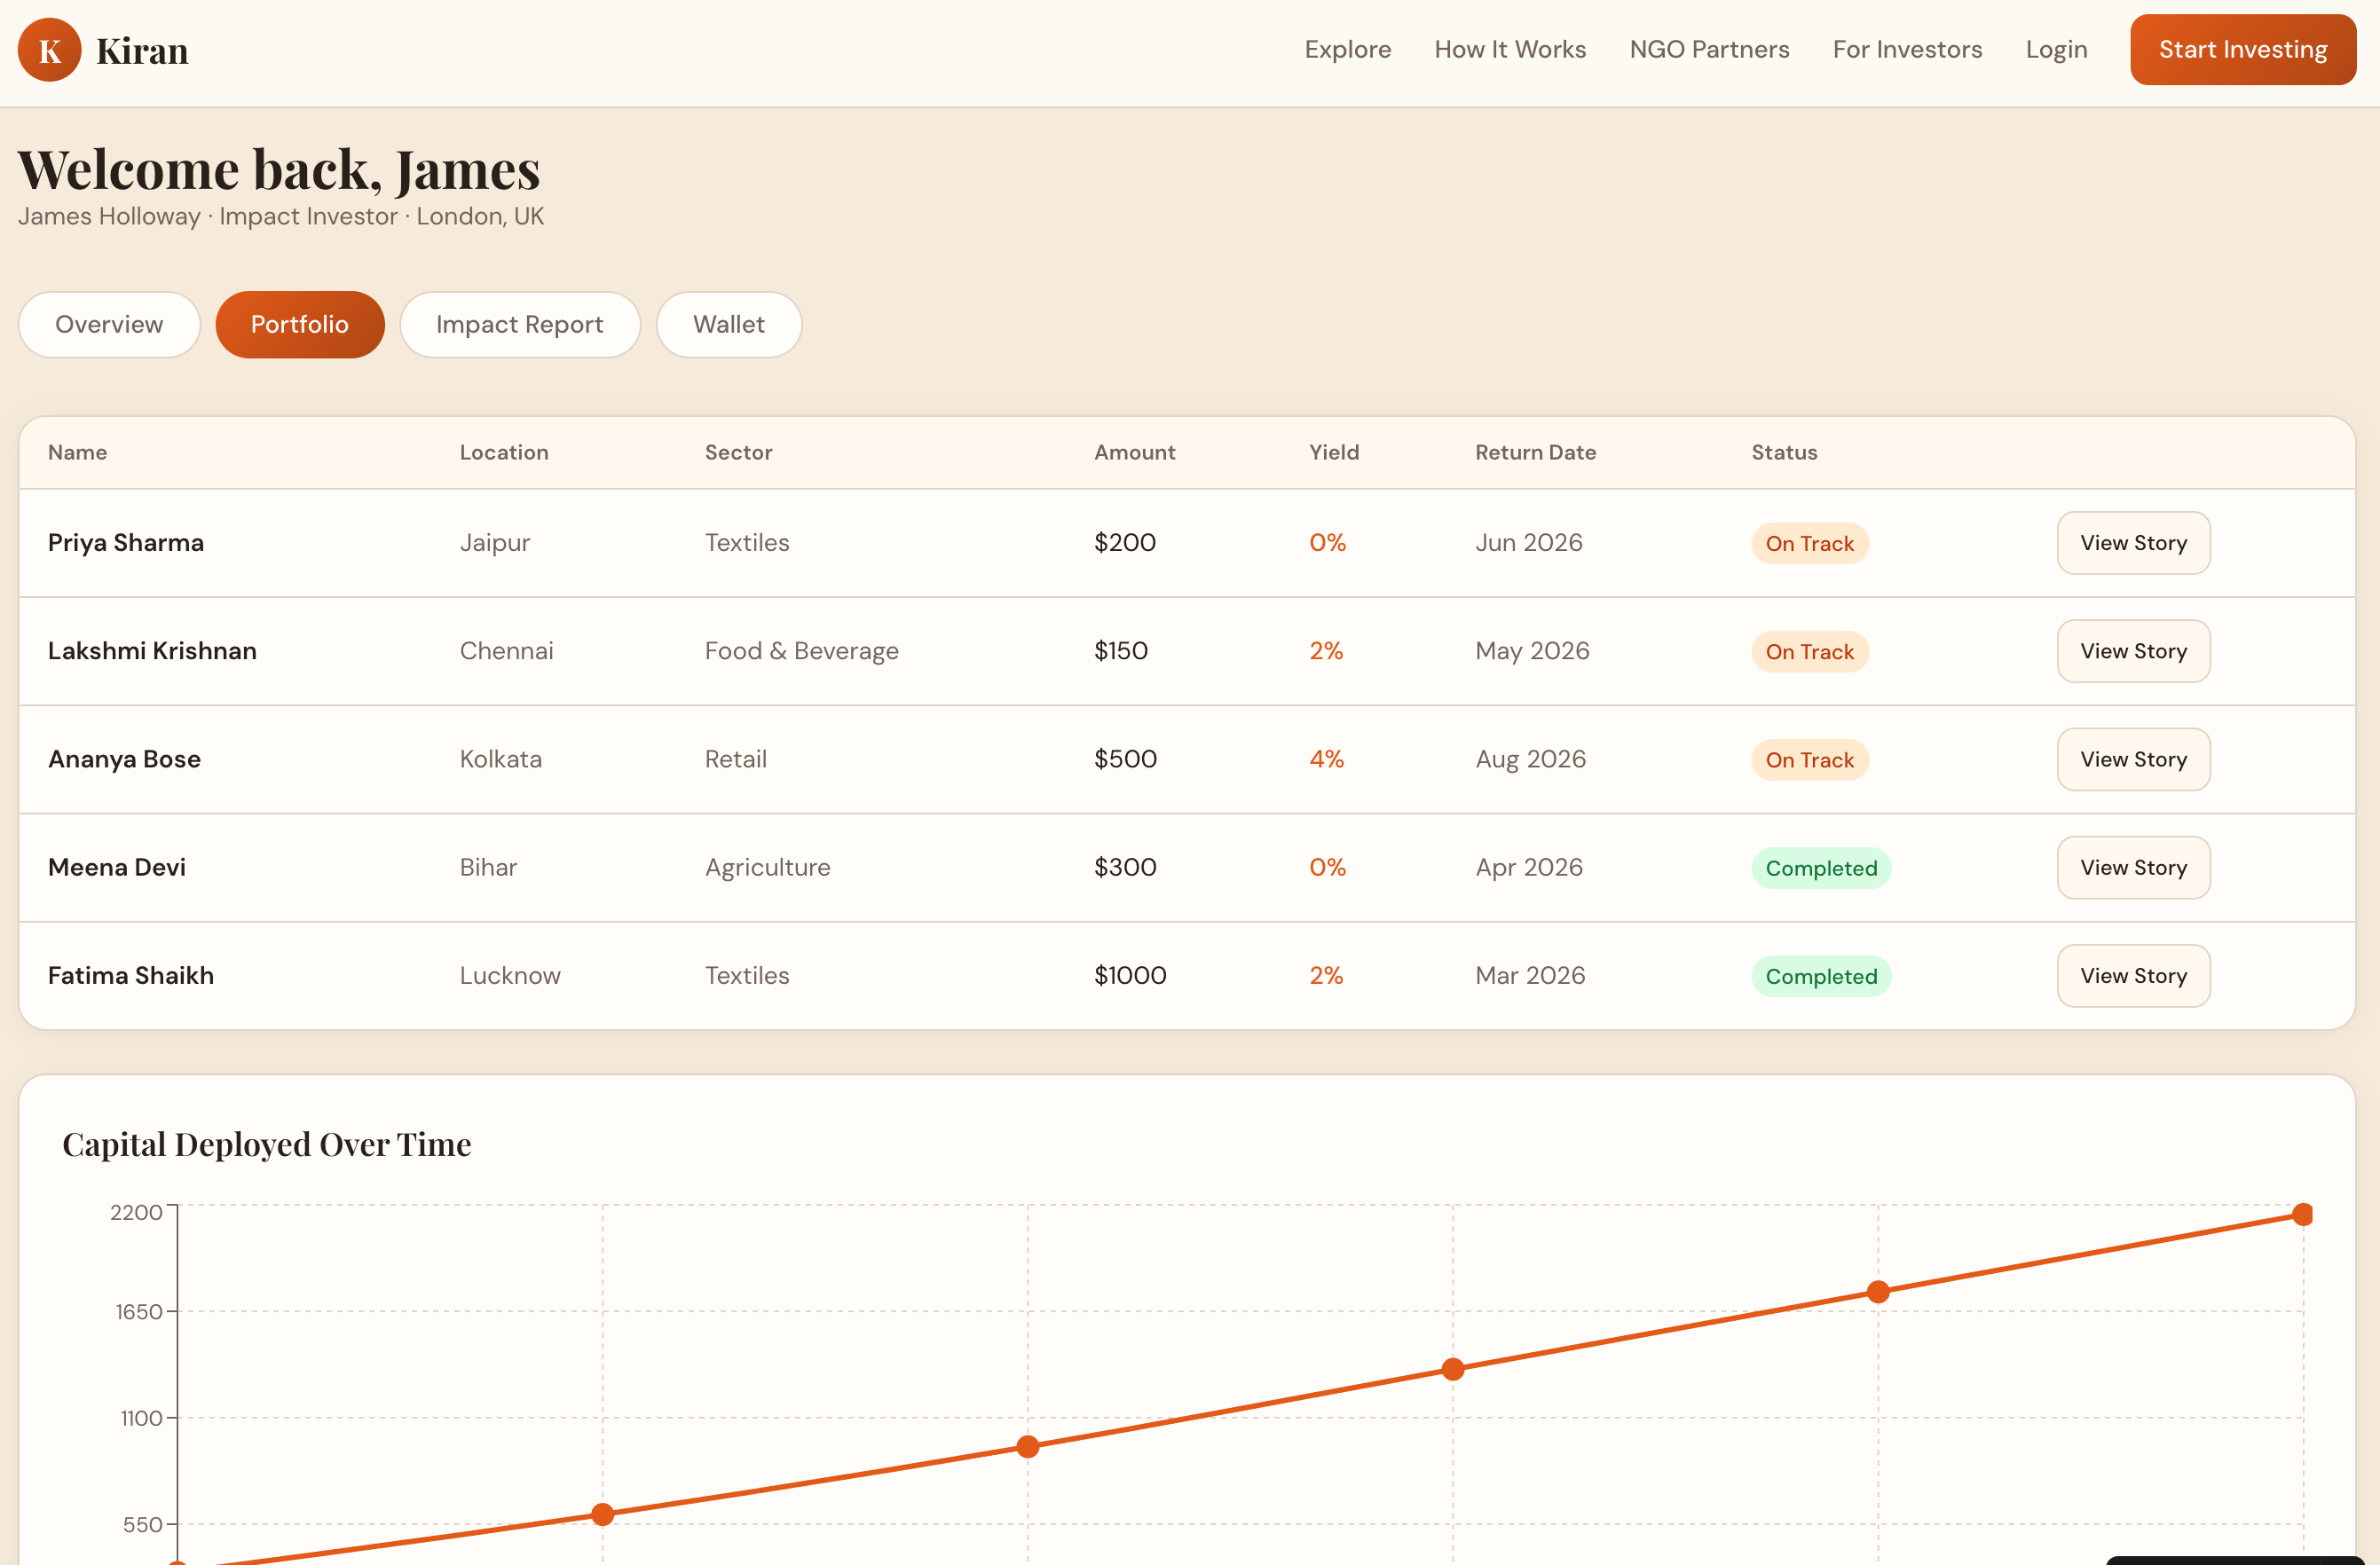The width and height of the screenshot is (2380, 1565).
Task: Select the Portfolio tab
Action: point(299,324)
